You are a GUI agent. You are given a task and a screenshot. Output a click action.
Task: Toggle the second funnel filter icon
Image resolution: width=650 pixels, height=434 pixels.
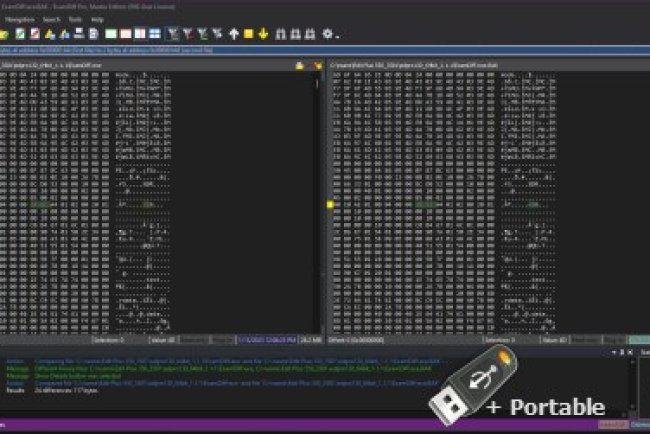(x=188, y=34)
